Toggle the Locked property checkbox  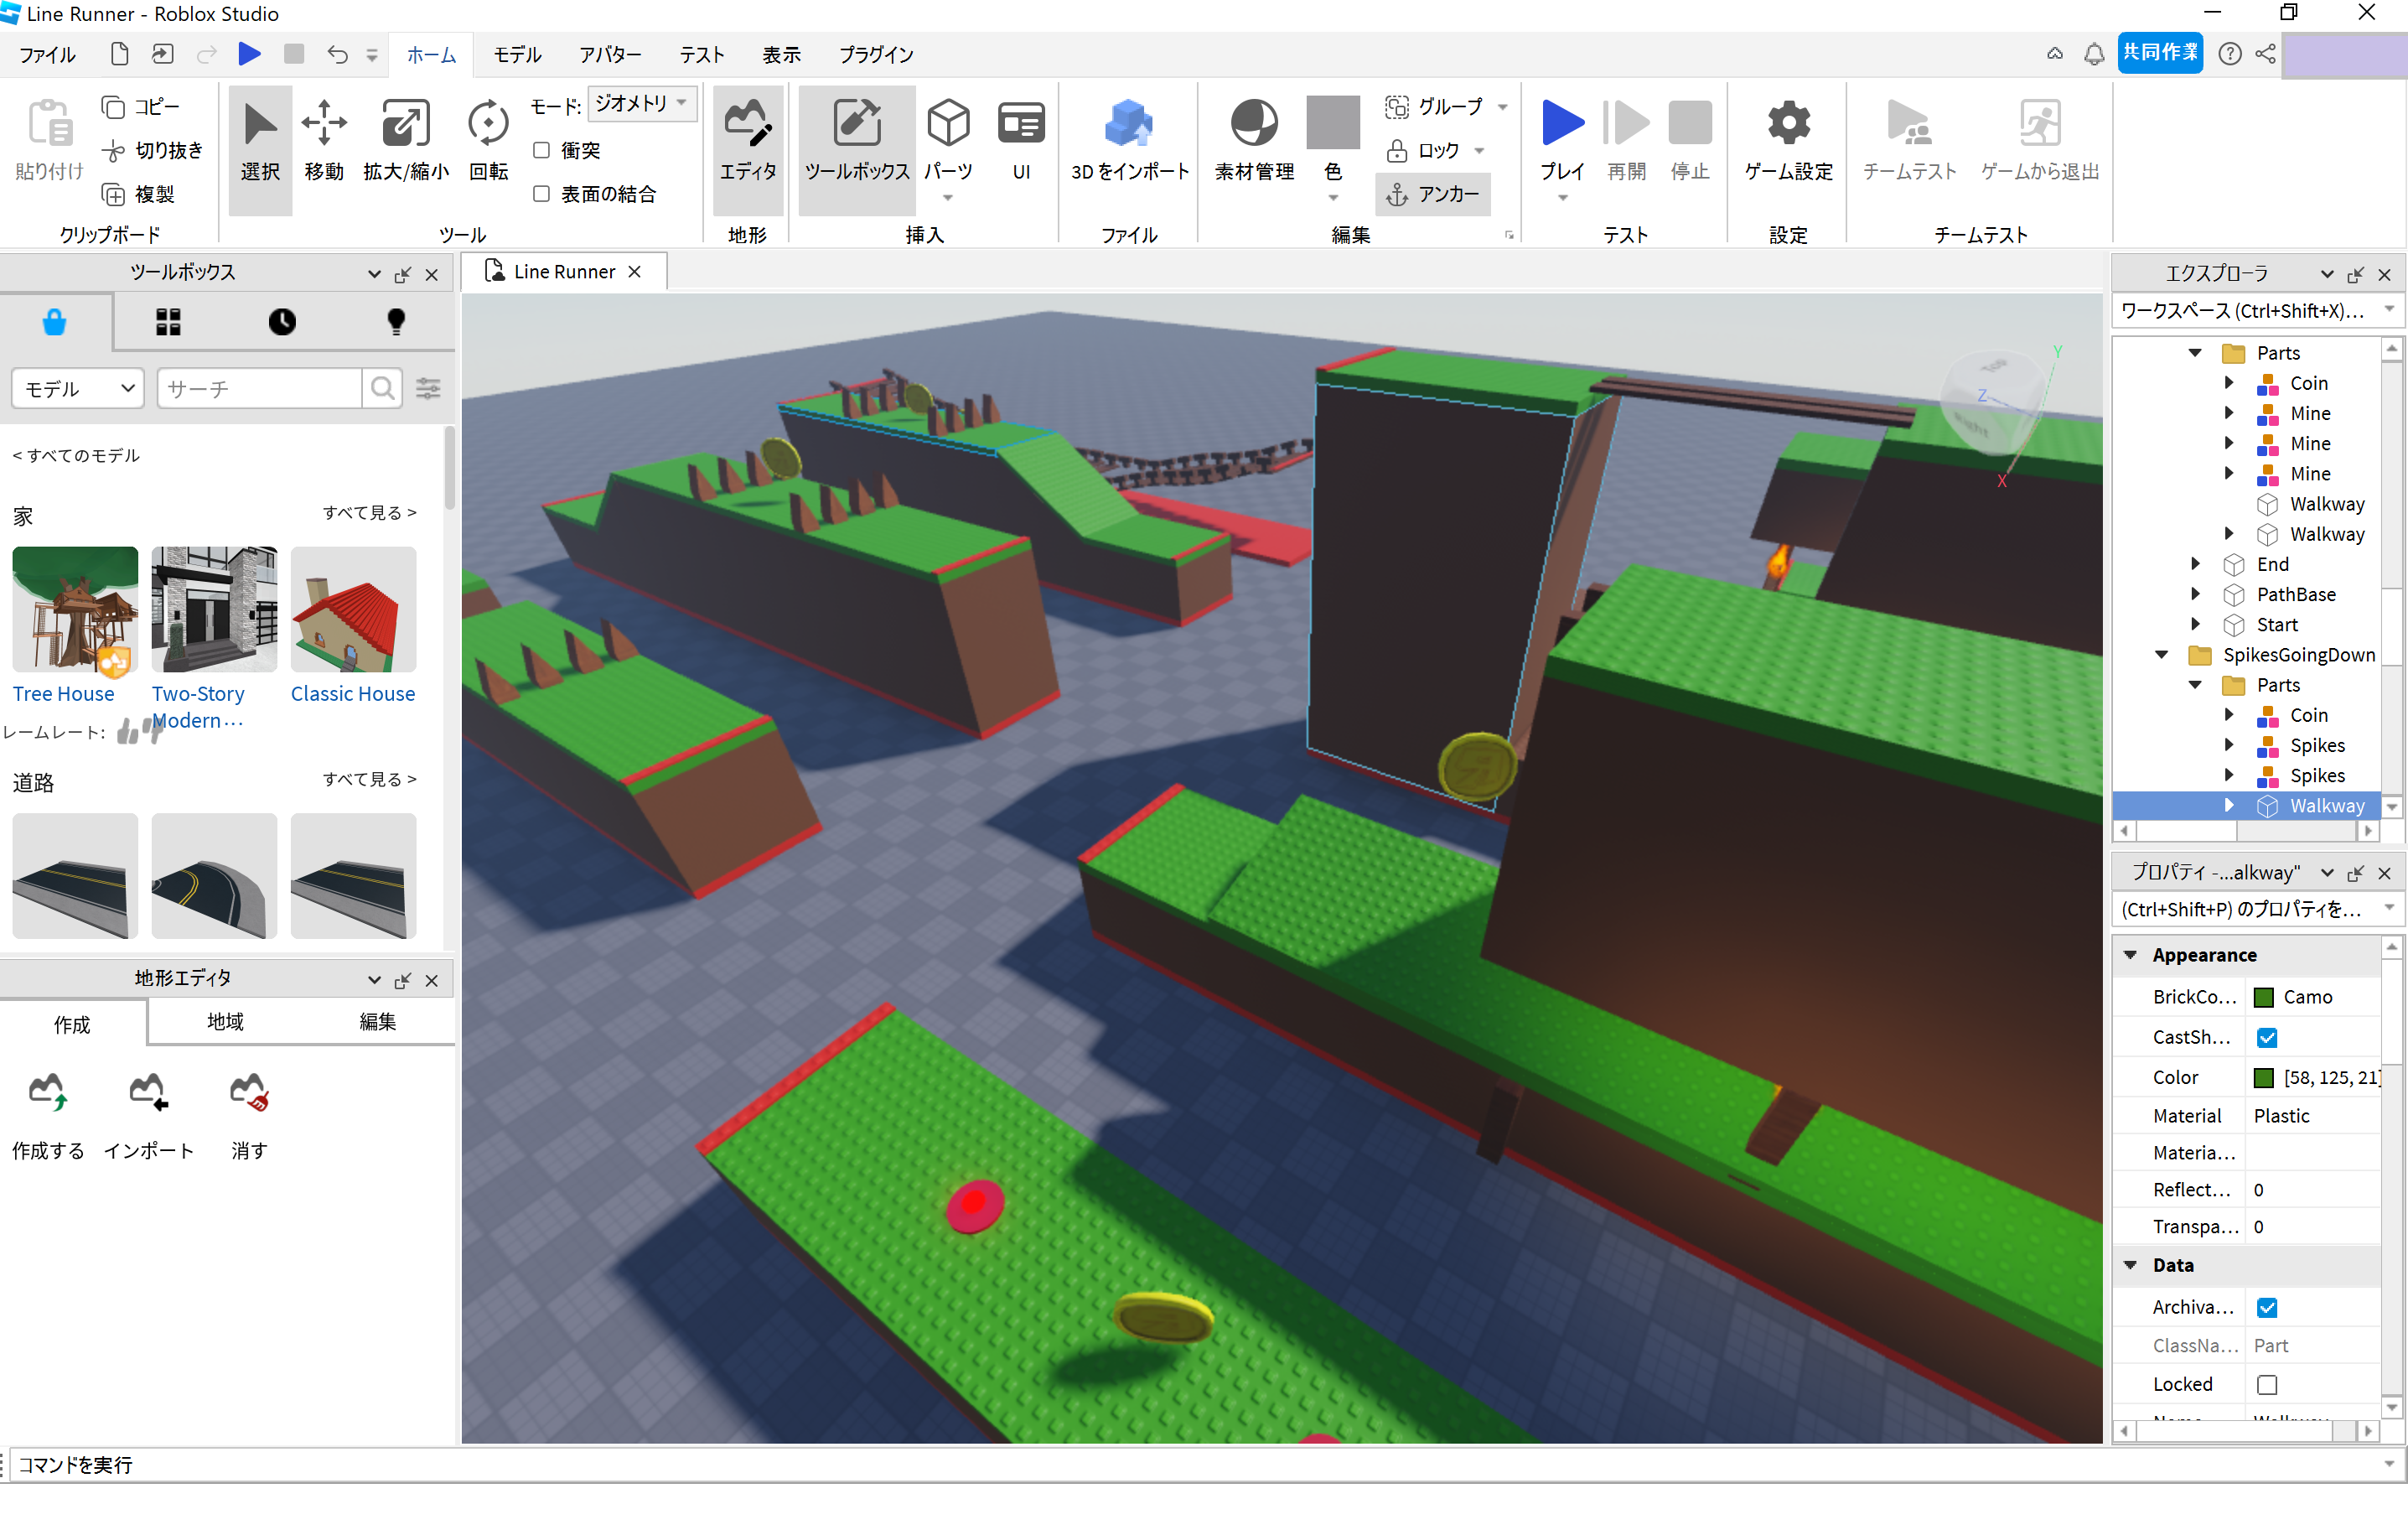[2267, 1385]
